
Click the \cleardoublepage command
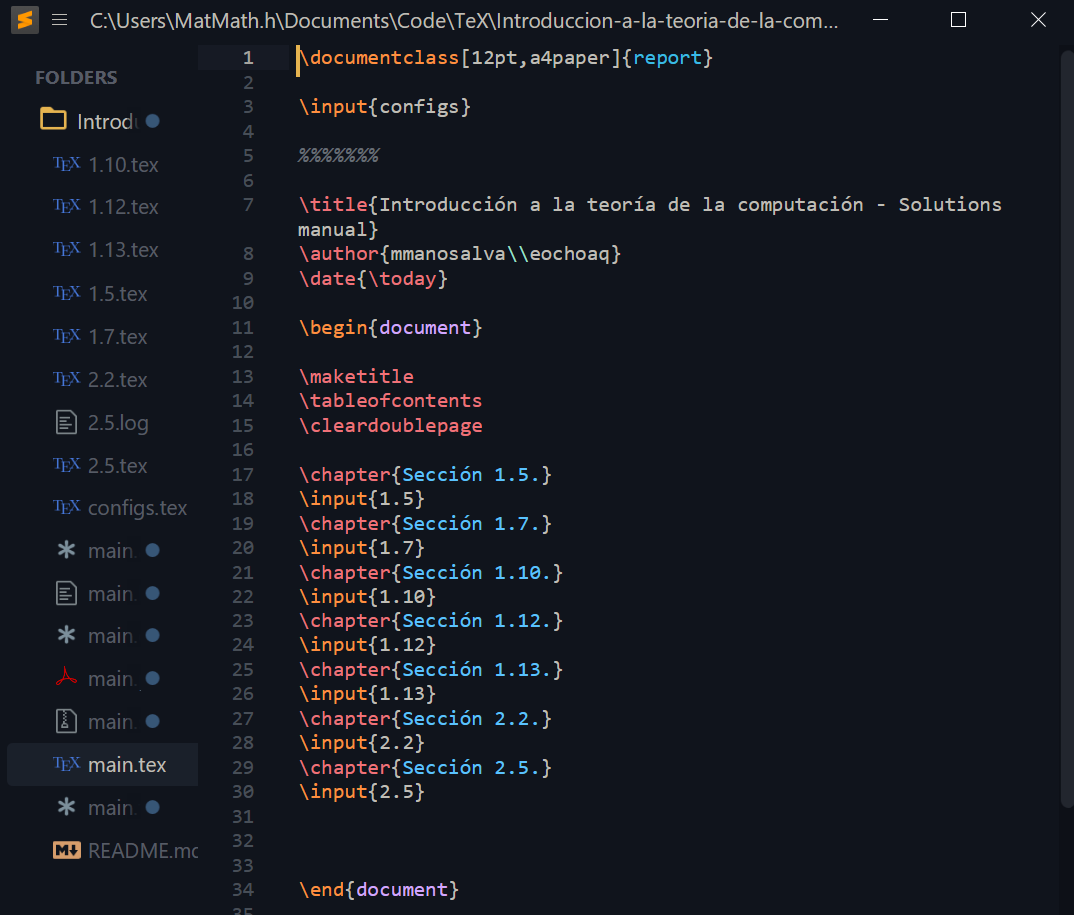pyautogui.click(x=390, y=425)
